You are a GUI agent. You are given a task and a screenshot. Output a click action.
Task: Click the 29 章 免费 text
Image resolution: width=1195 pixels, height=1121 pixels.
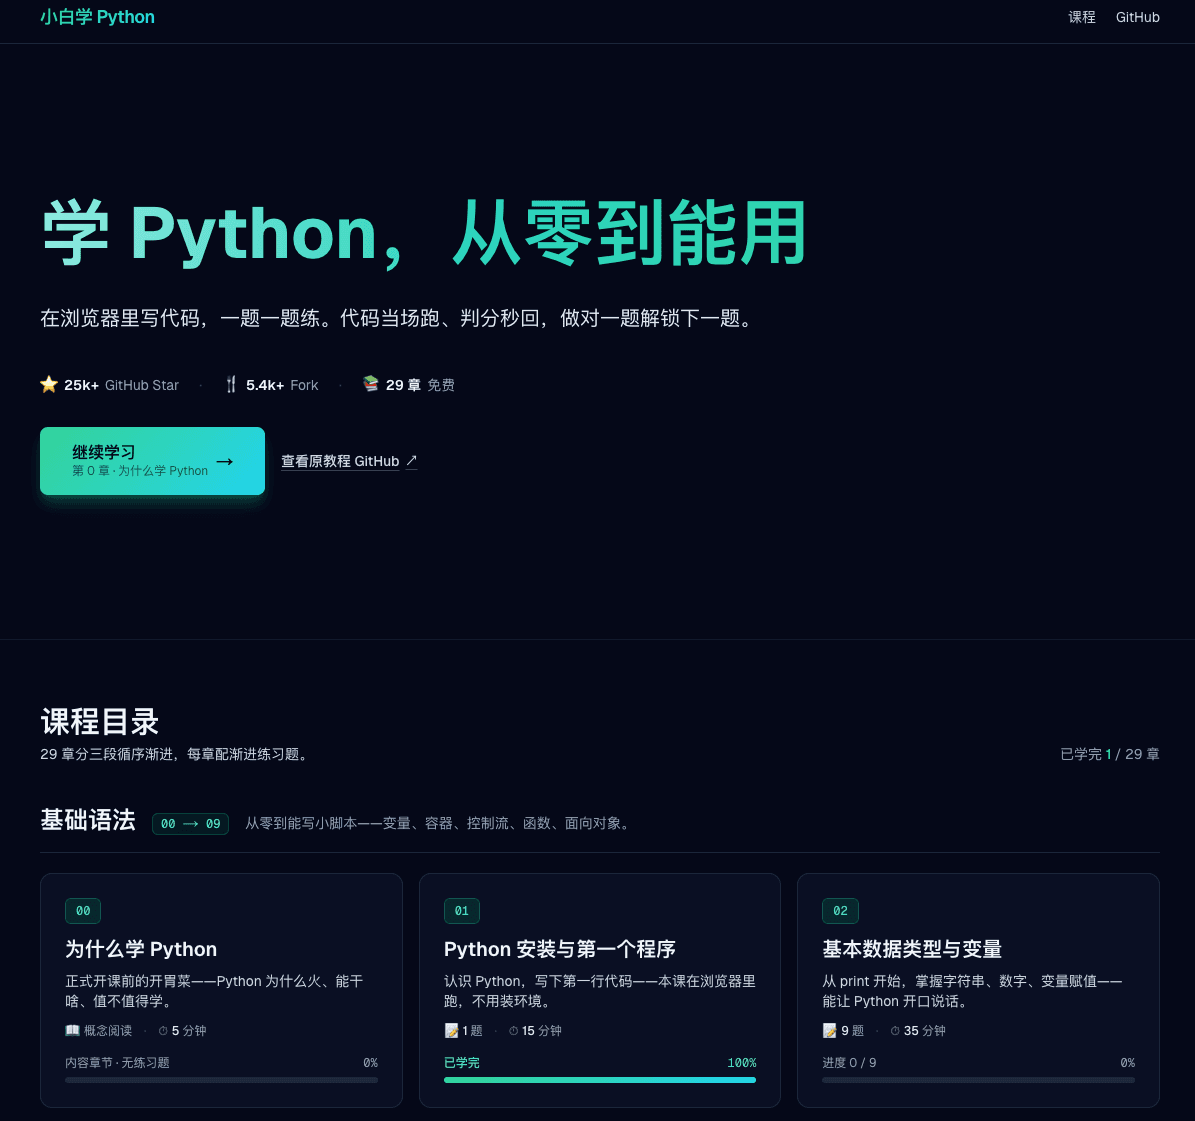[420, 385]
